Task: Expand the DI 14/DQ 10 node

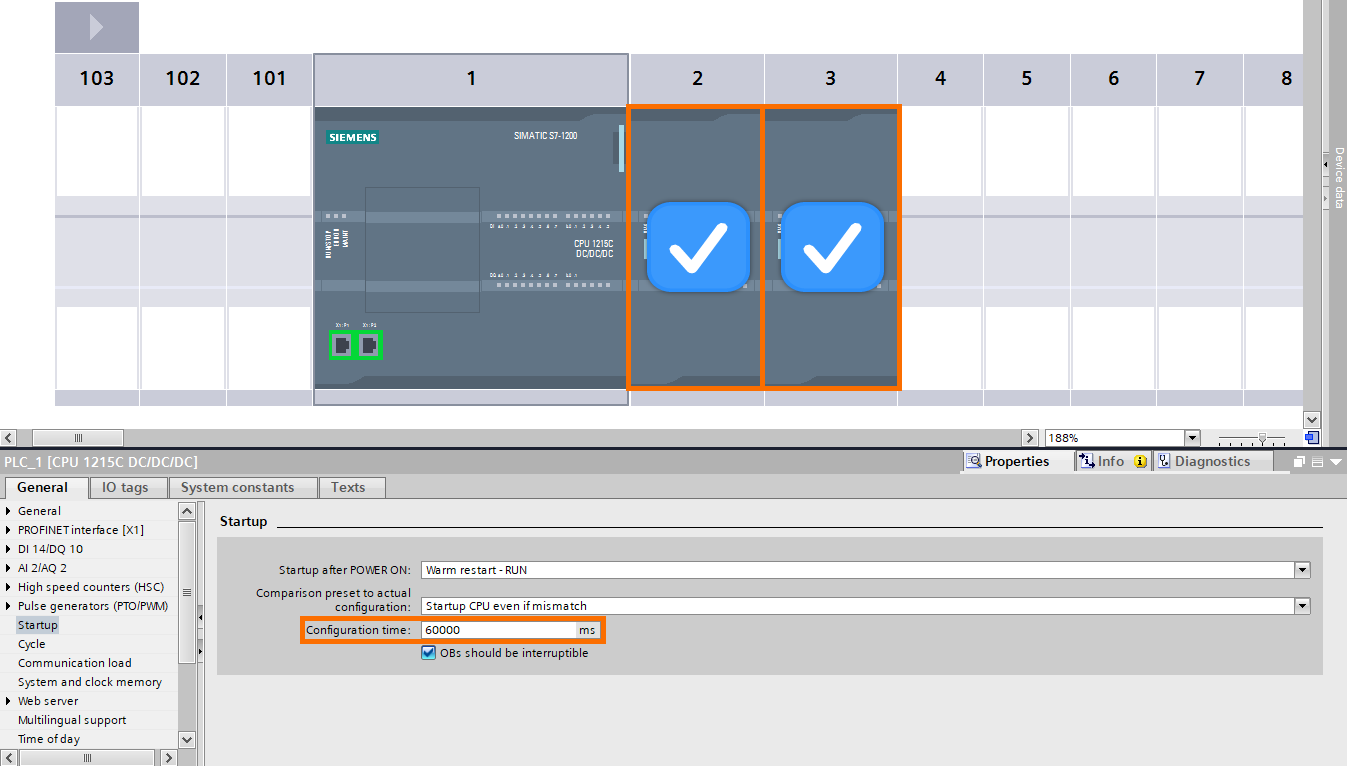Action: (x=9, y=549)
